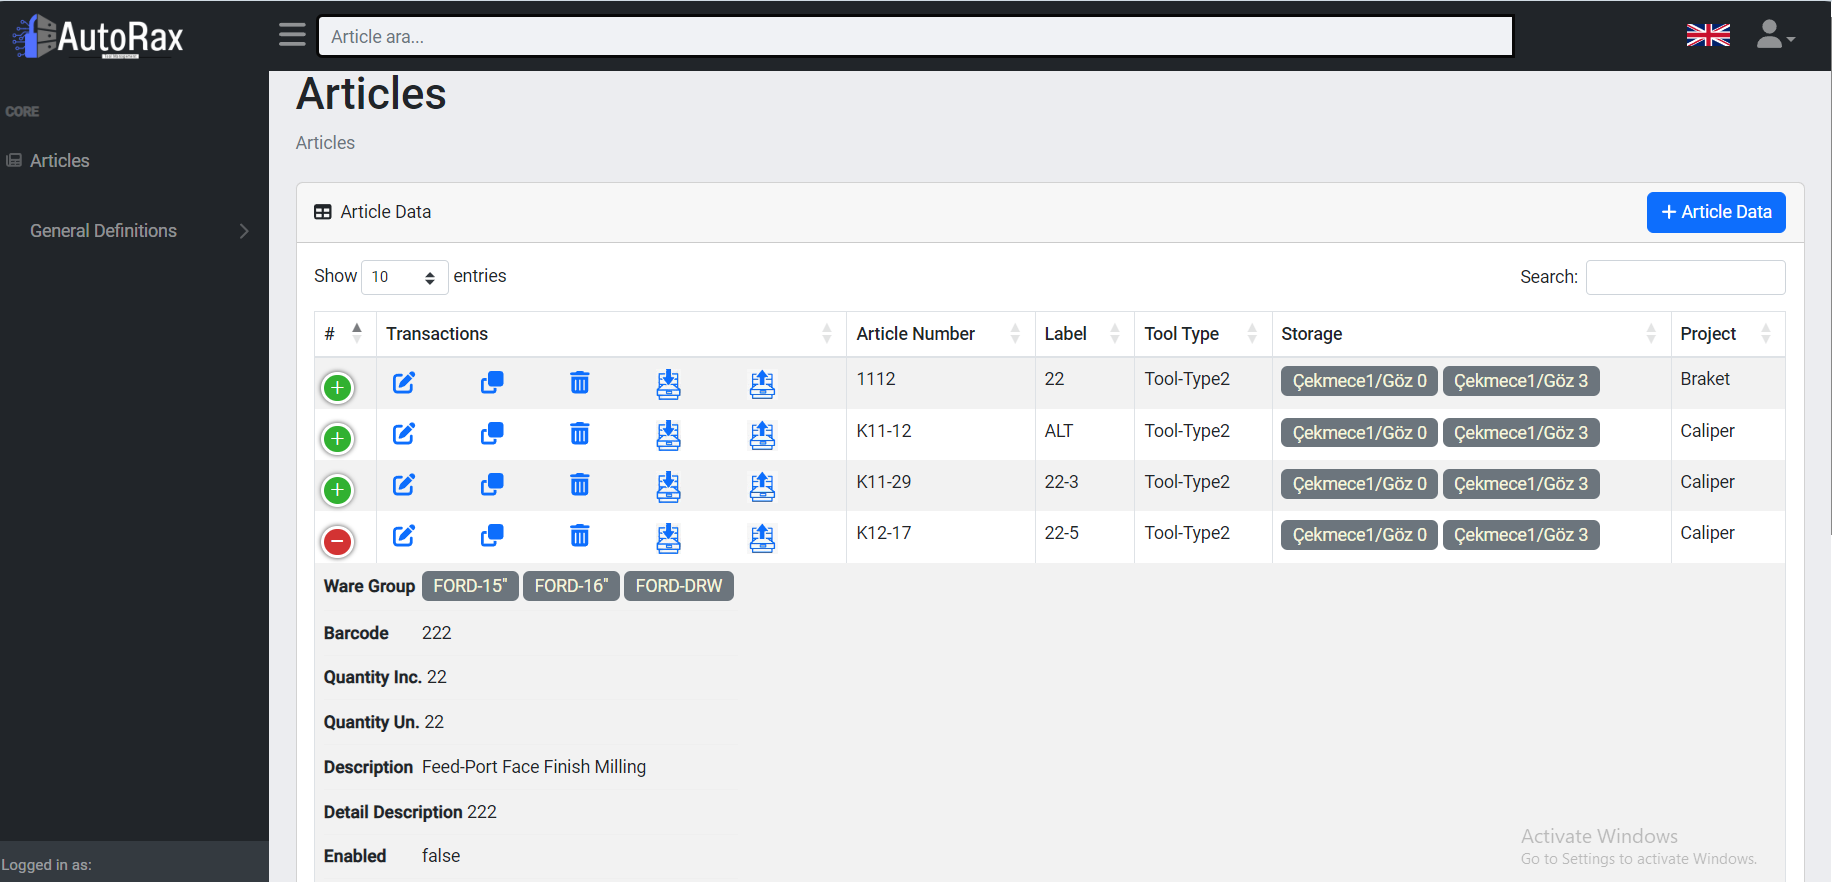Click the blue + Article Data button
Screen dimensions: 1832x882
[1715, 212]
